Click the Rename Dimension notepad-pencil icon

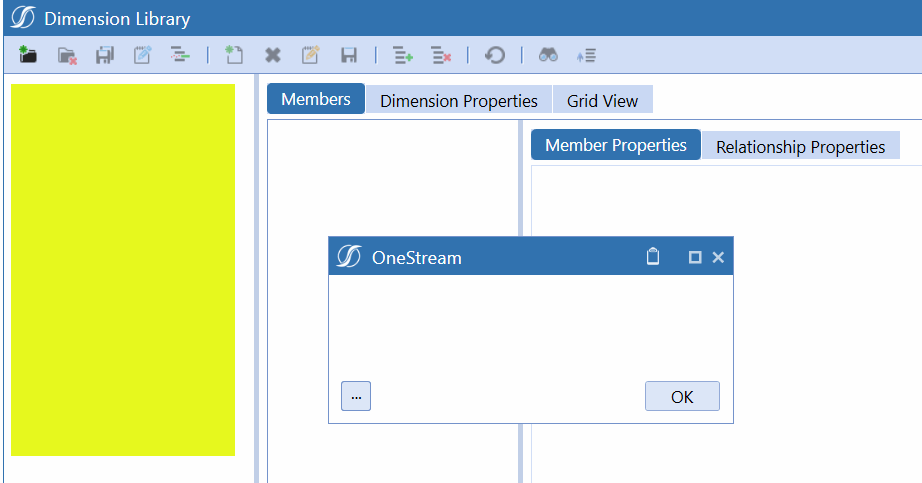[142, 55]
